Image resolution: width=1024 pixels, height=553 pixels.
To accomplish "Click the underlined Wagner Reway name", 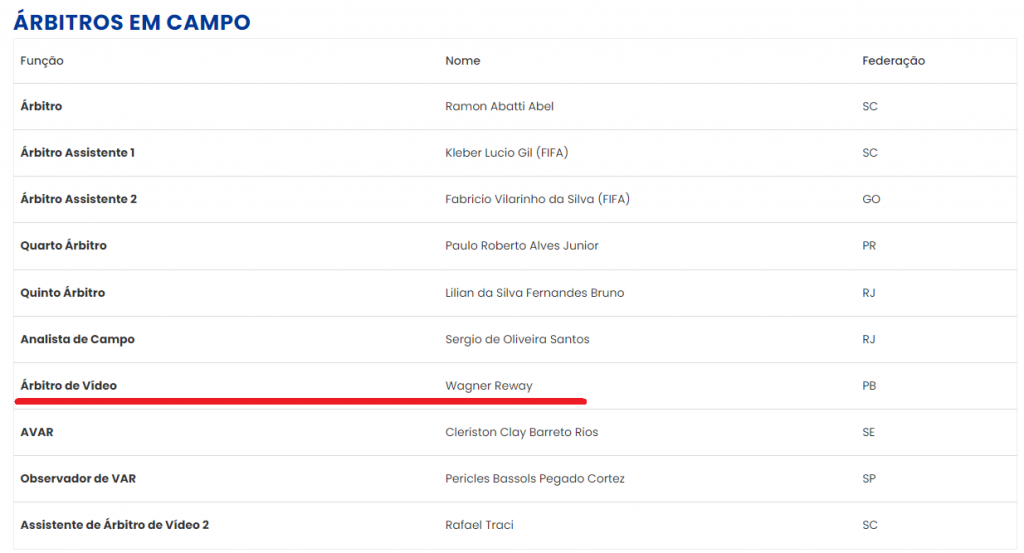I will coord(489,386).
